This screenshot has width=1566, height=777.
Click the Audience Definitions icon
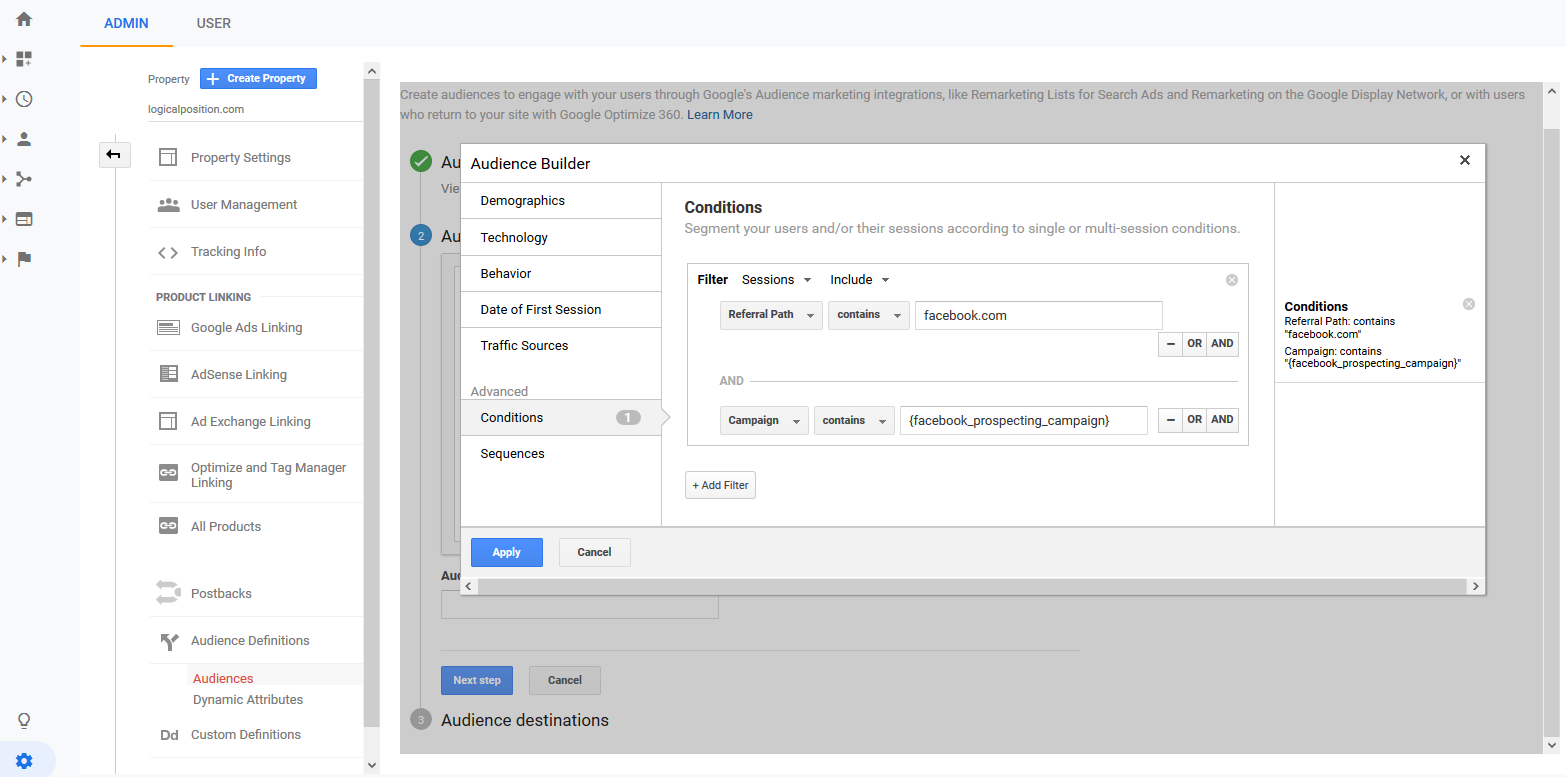(x=168, y=641)
